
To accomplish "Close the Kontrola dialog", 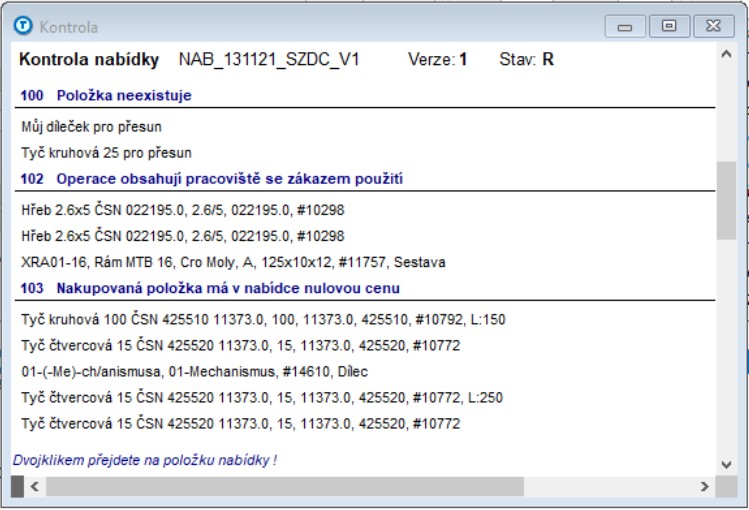I will tap(713, 27).
